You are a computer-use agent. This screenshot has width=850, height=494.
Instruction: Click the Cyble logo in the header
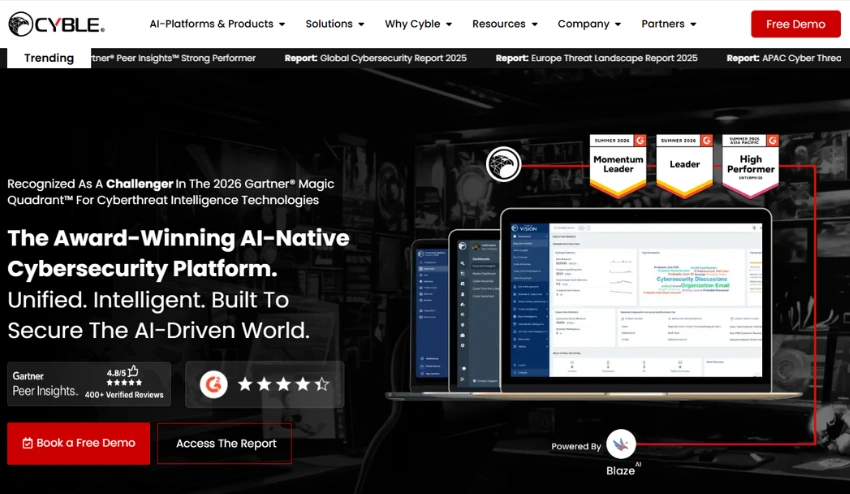click(x=56, y=24)
